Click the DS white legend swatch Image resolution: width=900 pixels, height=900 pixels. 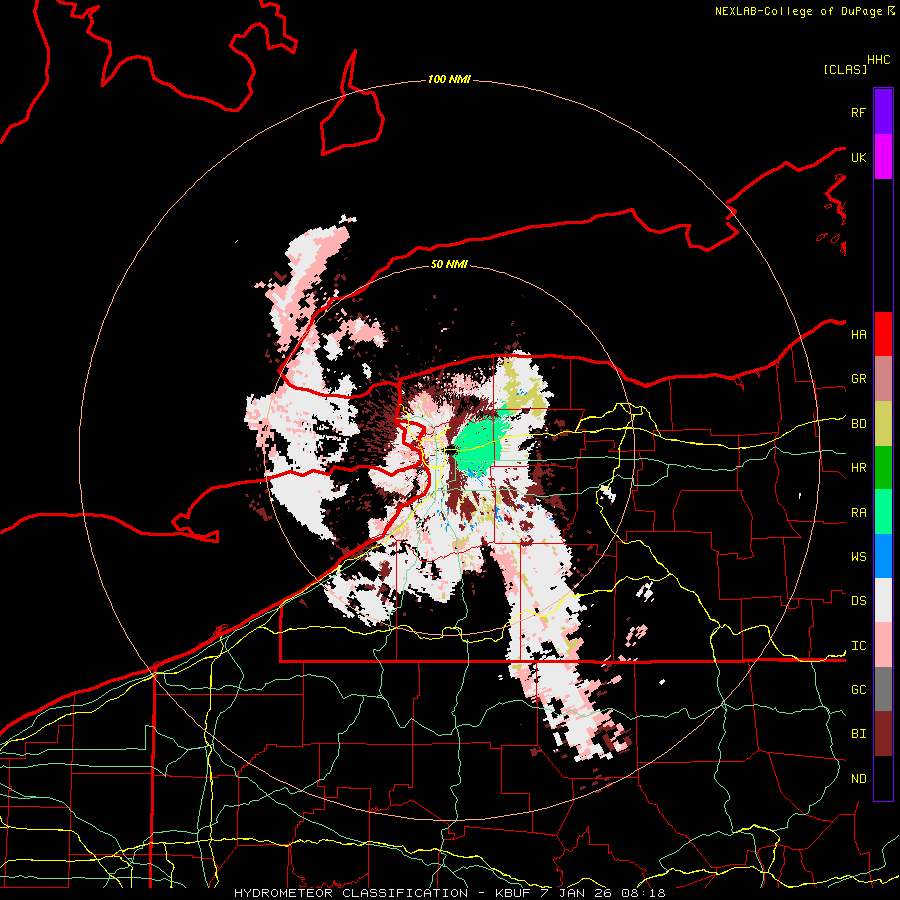coord(883,600)
